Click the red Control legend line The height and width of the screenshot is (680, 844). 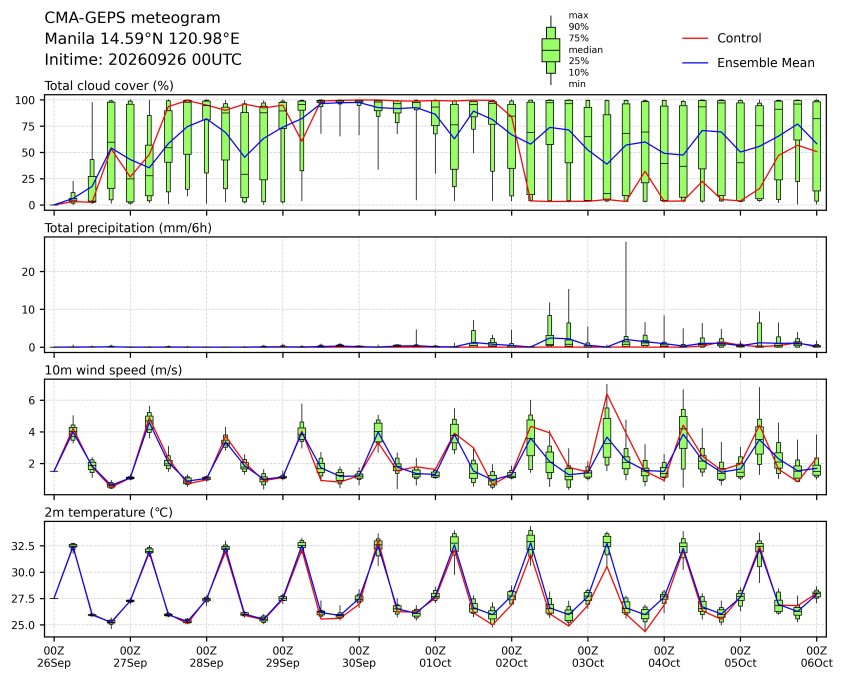[x=695, y=38]
